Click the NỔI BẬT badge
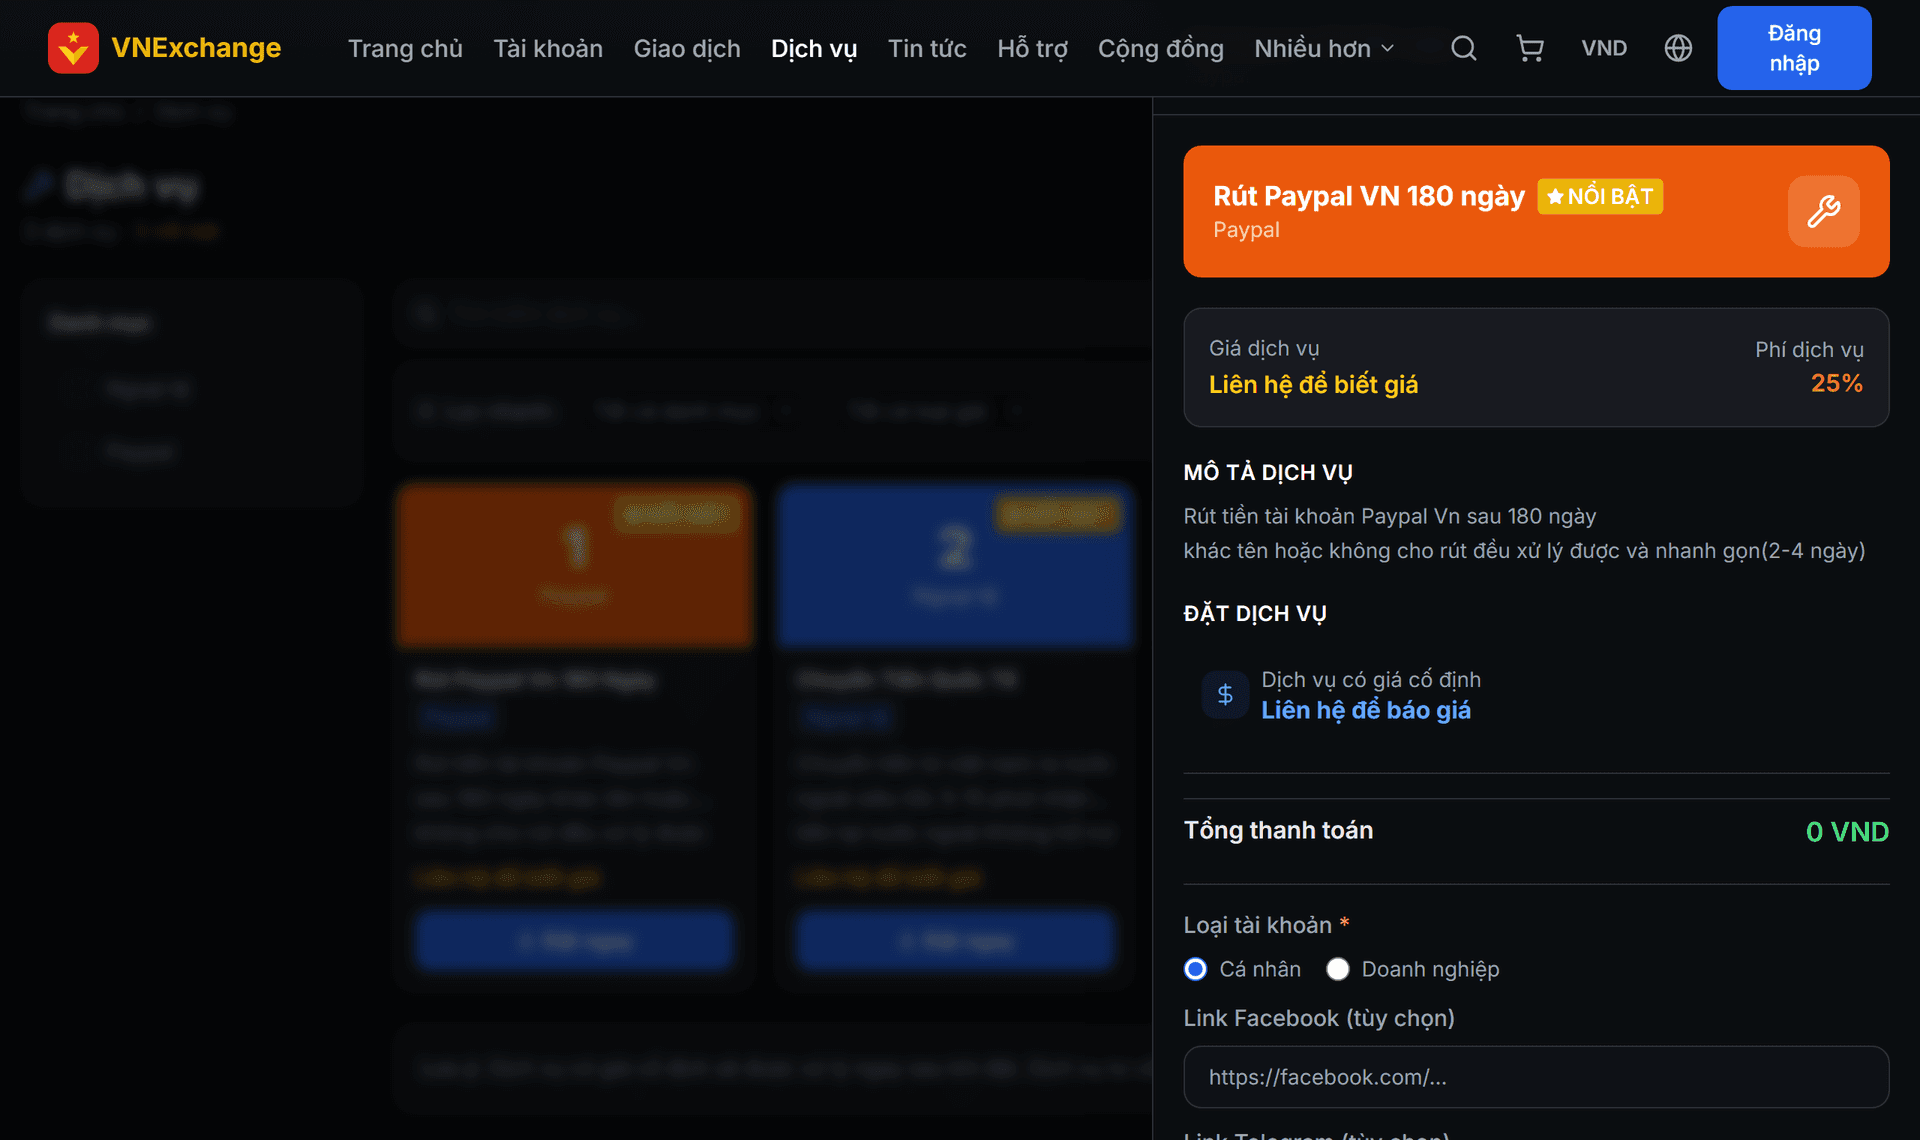The width and height of the screenshot is (1920, 1140). point(1600,196)
